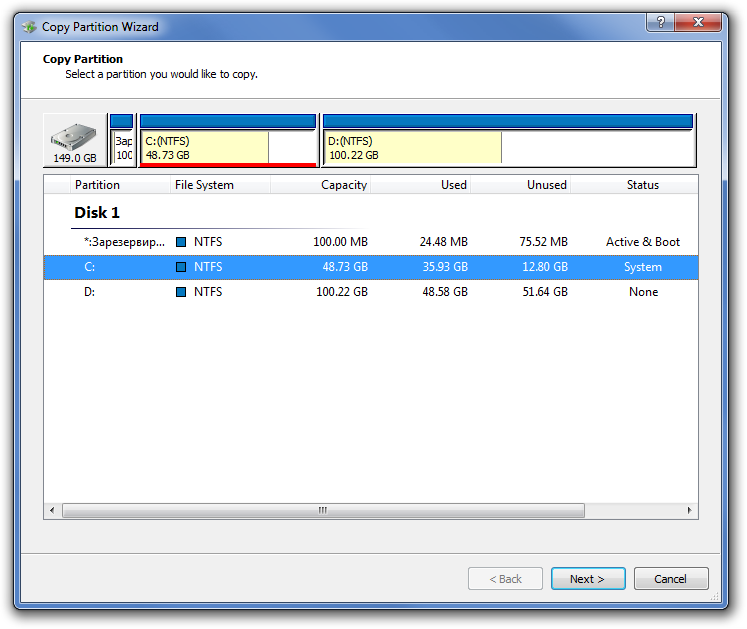Click the horizontal scrollbar right arrow
The image size is (747, 629).
pos(689,510)
